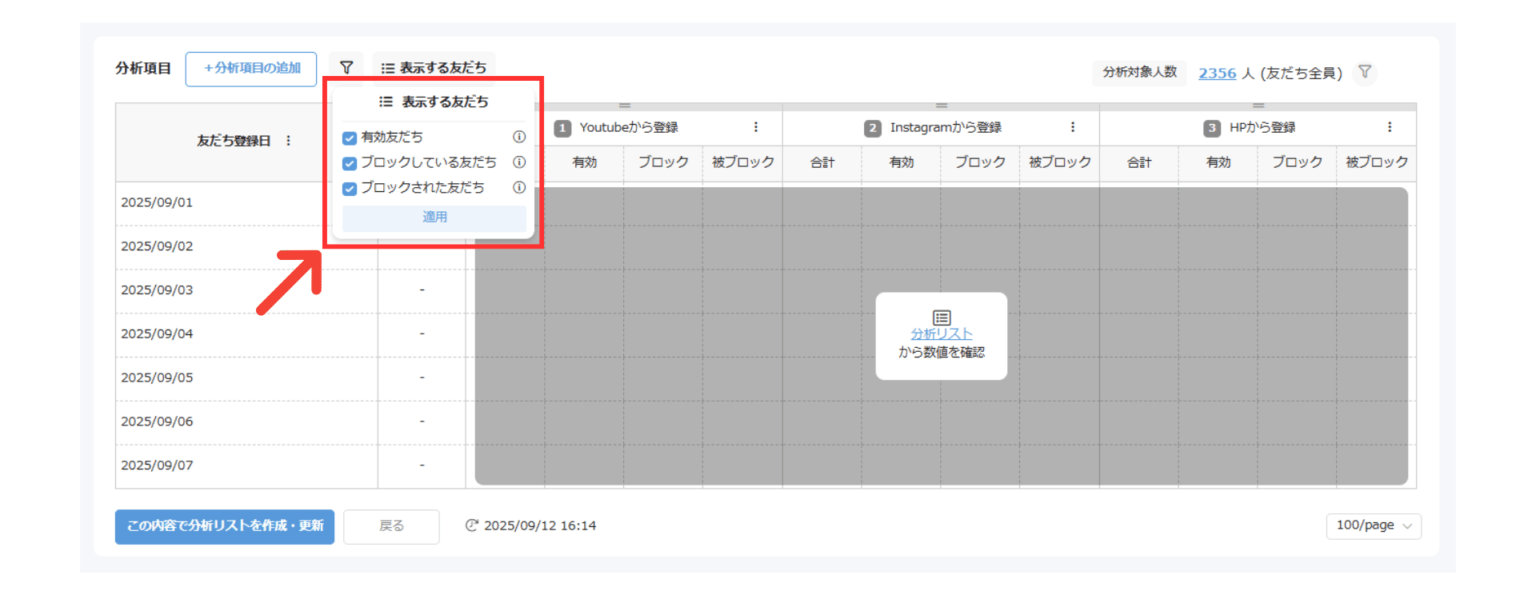Open three-dot menu for Youtubeから登録 column
This screenshot has width=1536, height=595.
756,127
